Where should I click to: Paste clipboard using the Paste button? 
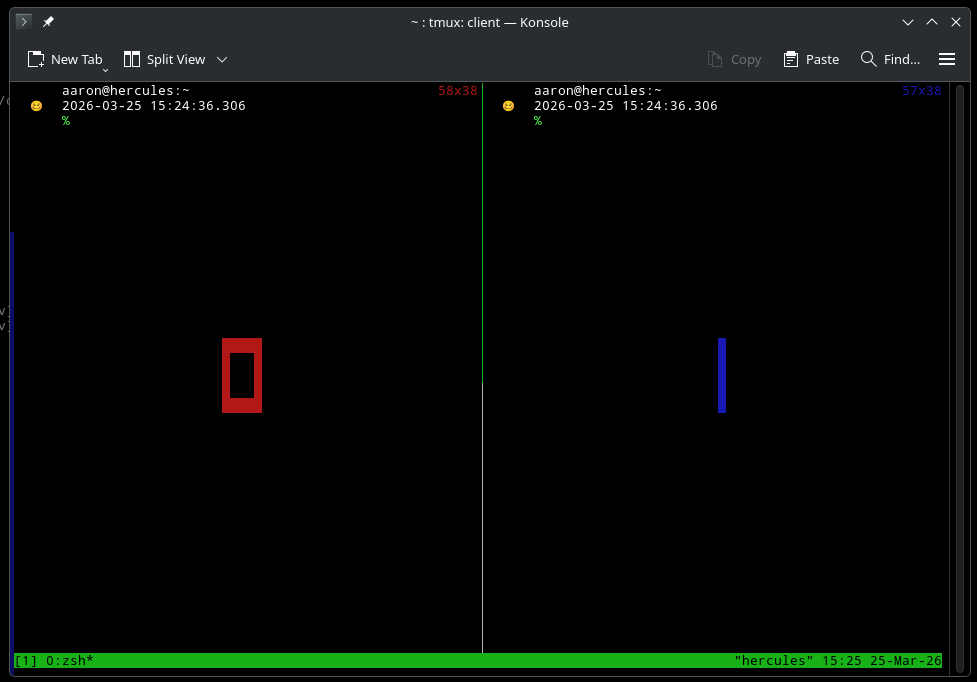pos(811,60)
